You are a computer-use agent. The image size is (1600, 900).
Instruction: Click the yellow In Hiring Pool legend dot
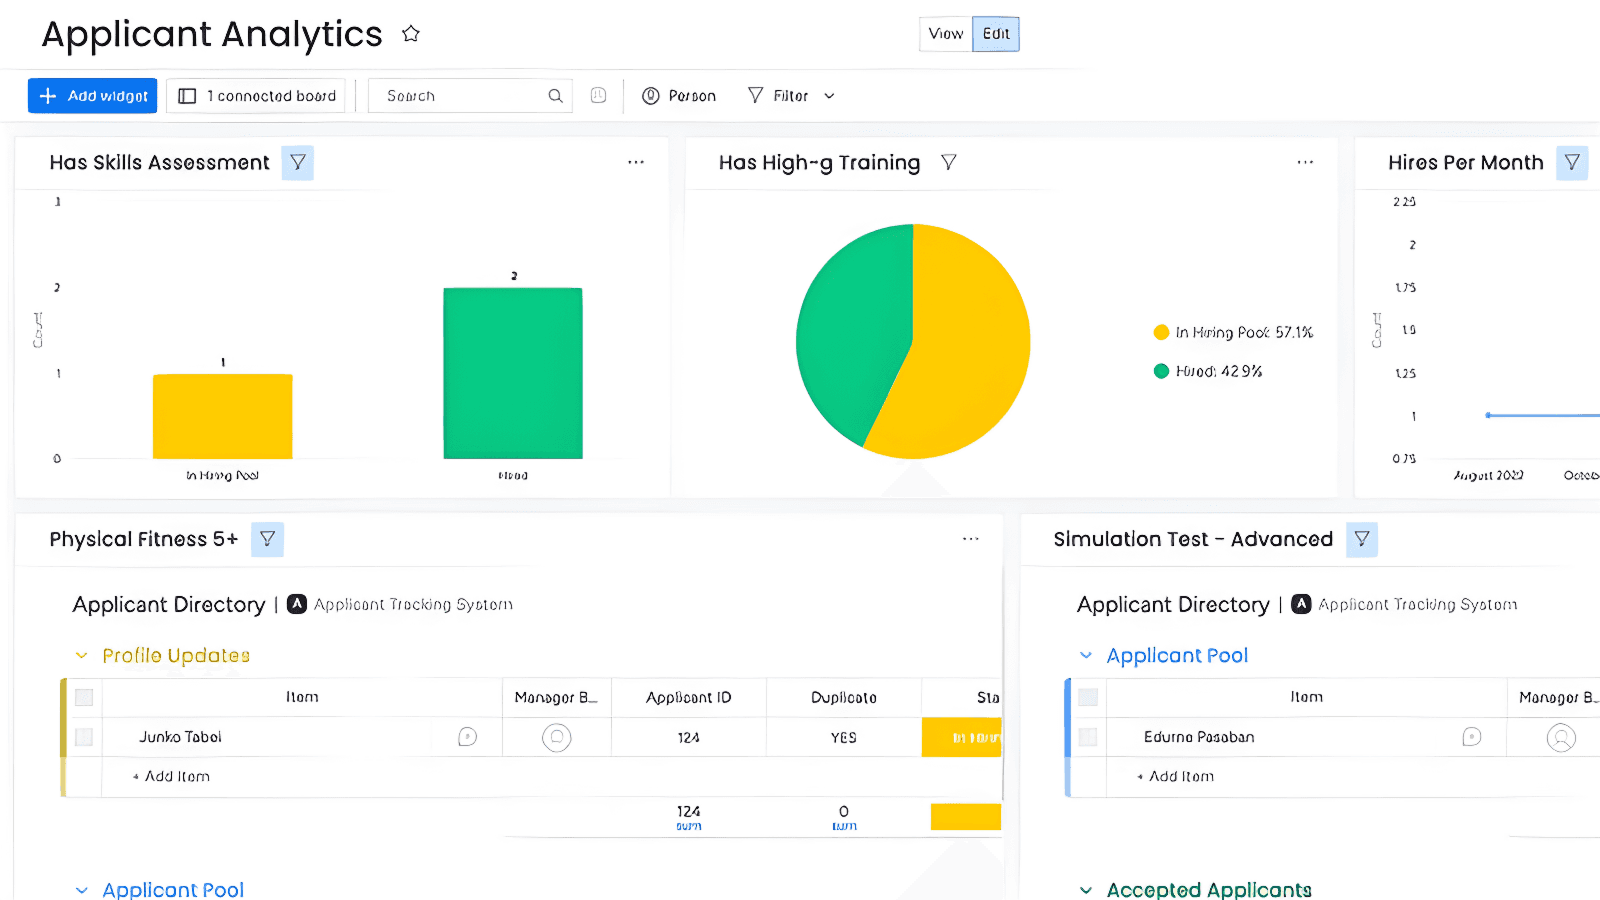(1161, 332)
